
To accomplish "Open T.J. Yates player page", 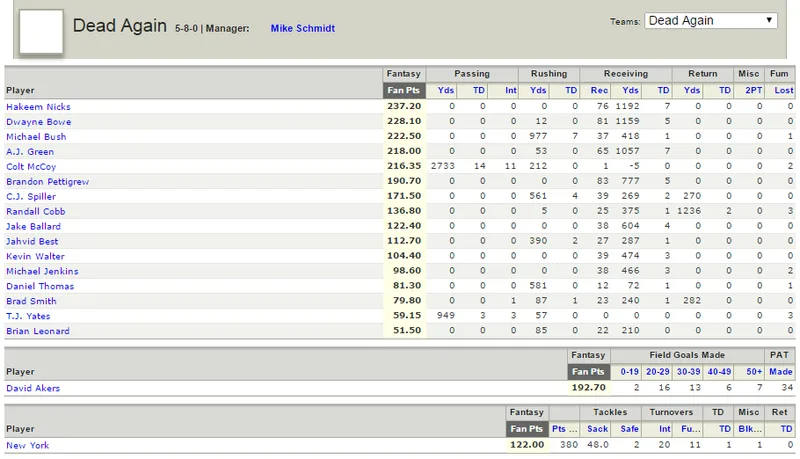I will point(28,316).
